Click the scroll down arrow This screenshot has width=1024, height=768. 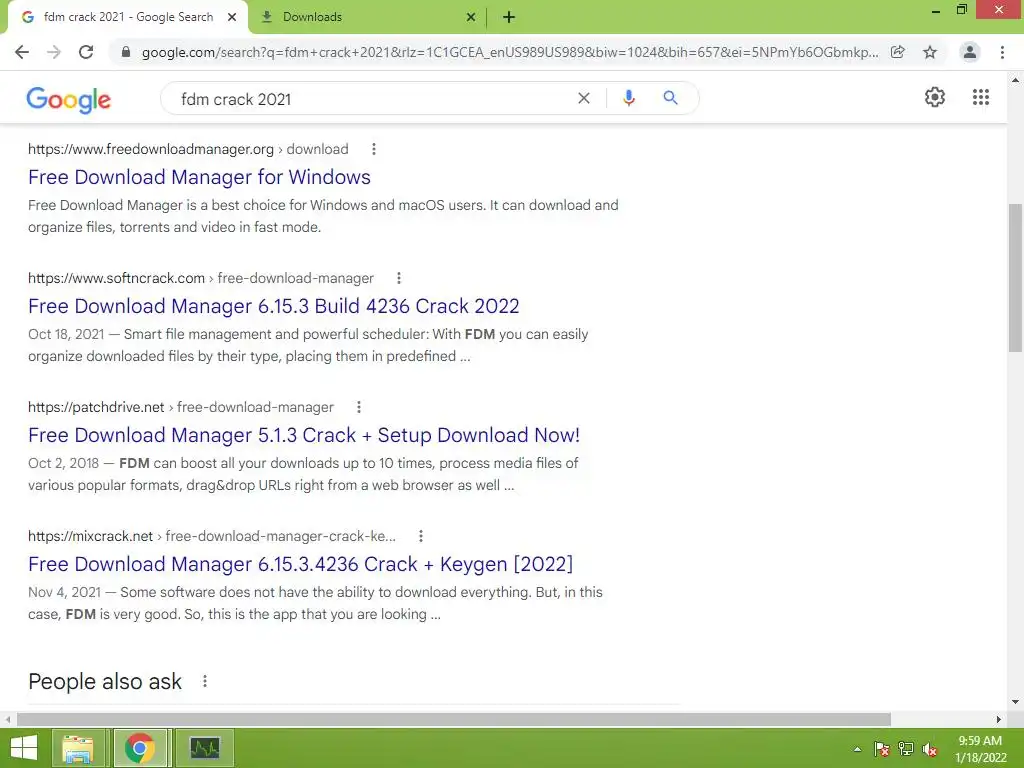(1015, 702)
